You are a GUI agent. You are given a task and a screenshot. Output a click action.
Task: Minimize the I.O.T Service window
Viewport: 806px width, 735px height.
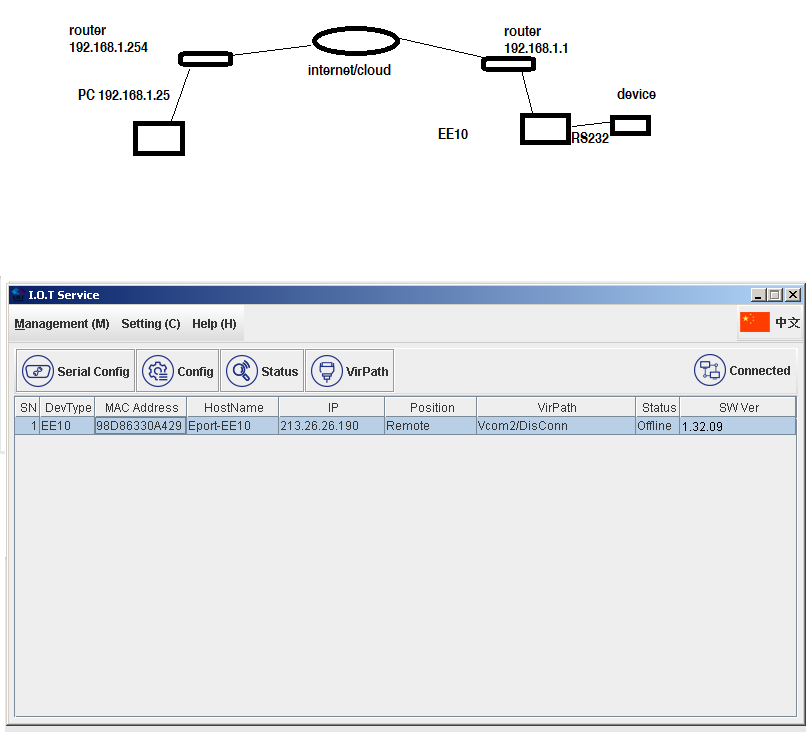pyautogui.click(x=759, y=295)
